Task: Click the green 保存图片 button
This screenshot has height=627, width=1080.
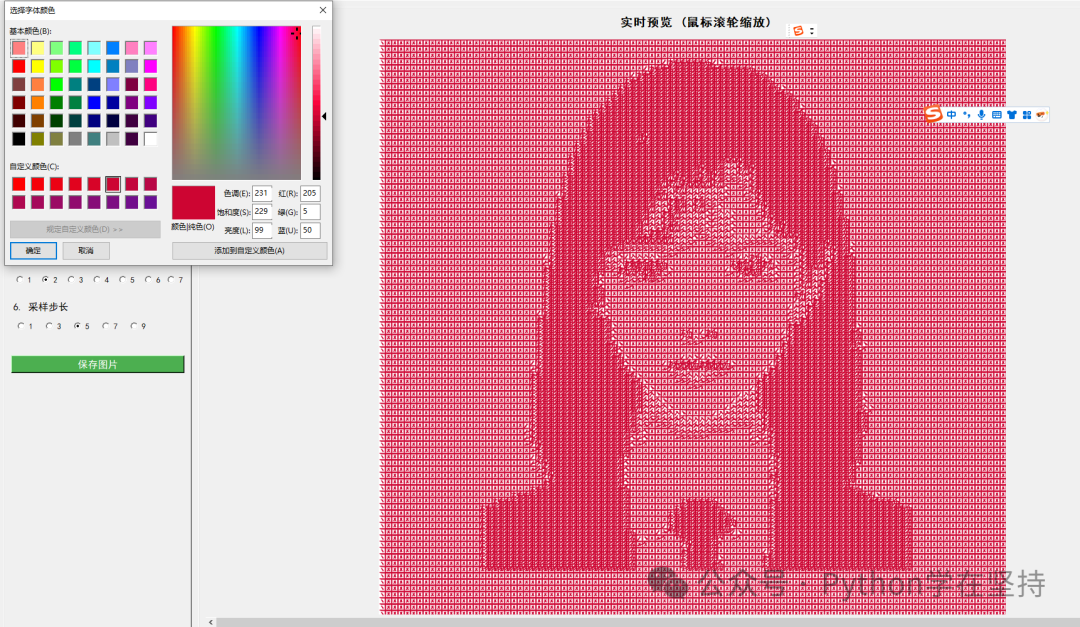Action: 98,364
